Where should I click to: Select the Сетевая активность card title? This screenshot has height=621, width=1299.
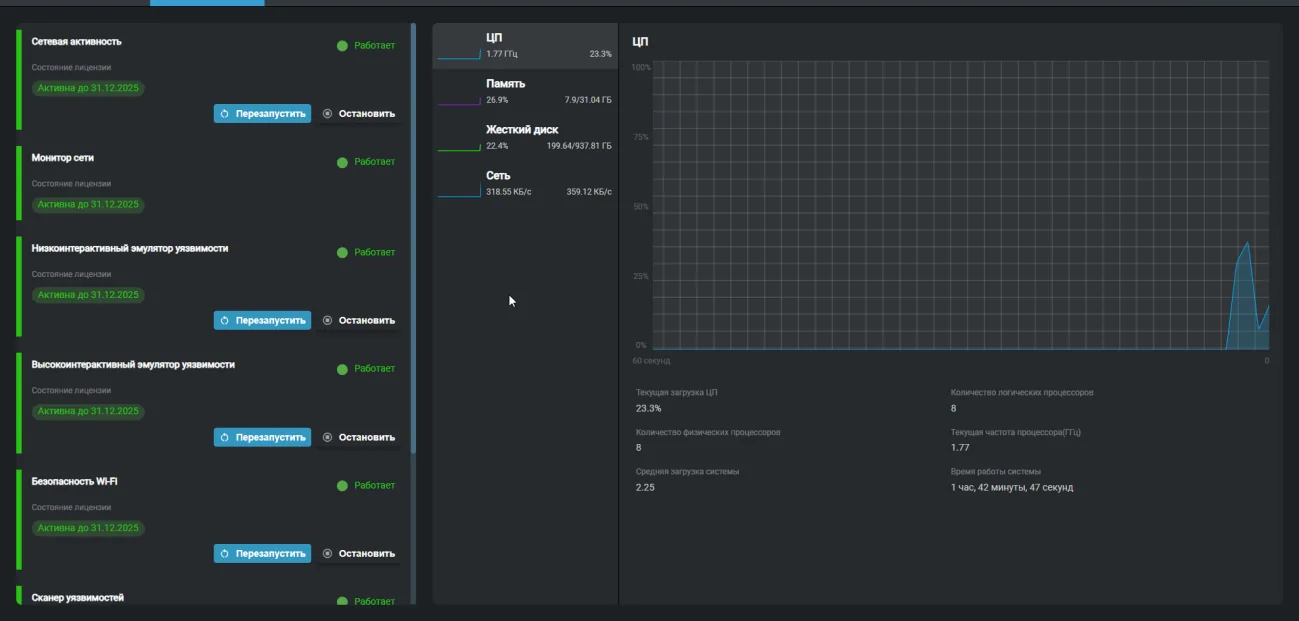[77, 42]
